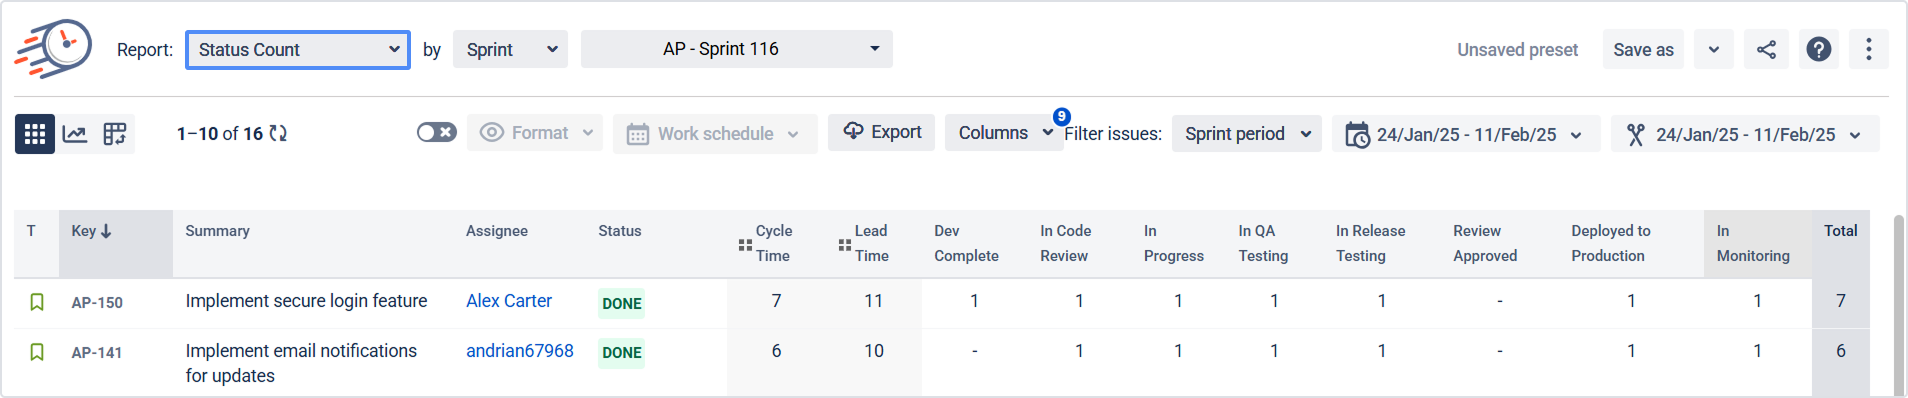
Task: Open the Sprint period filter dropdown
Action: click(x=1247, y=134)
